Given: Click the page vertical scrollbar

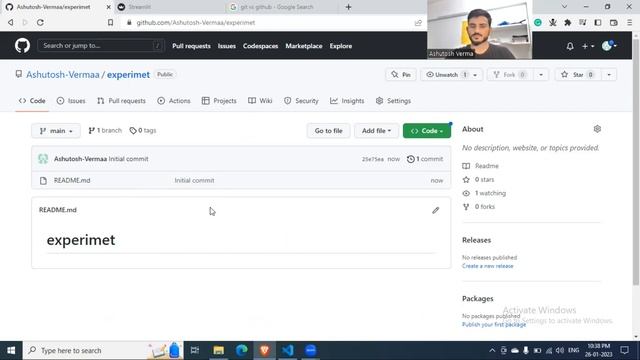Looking at the screenshot, I should click(636, 162).
